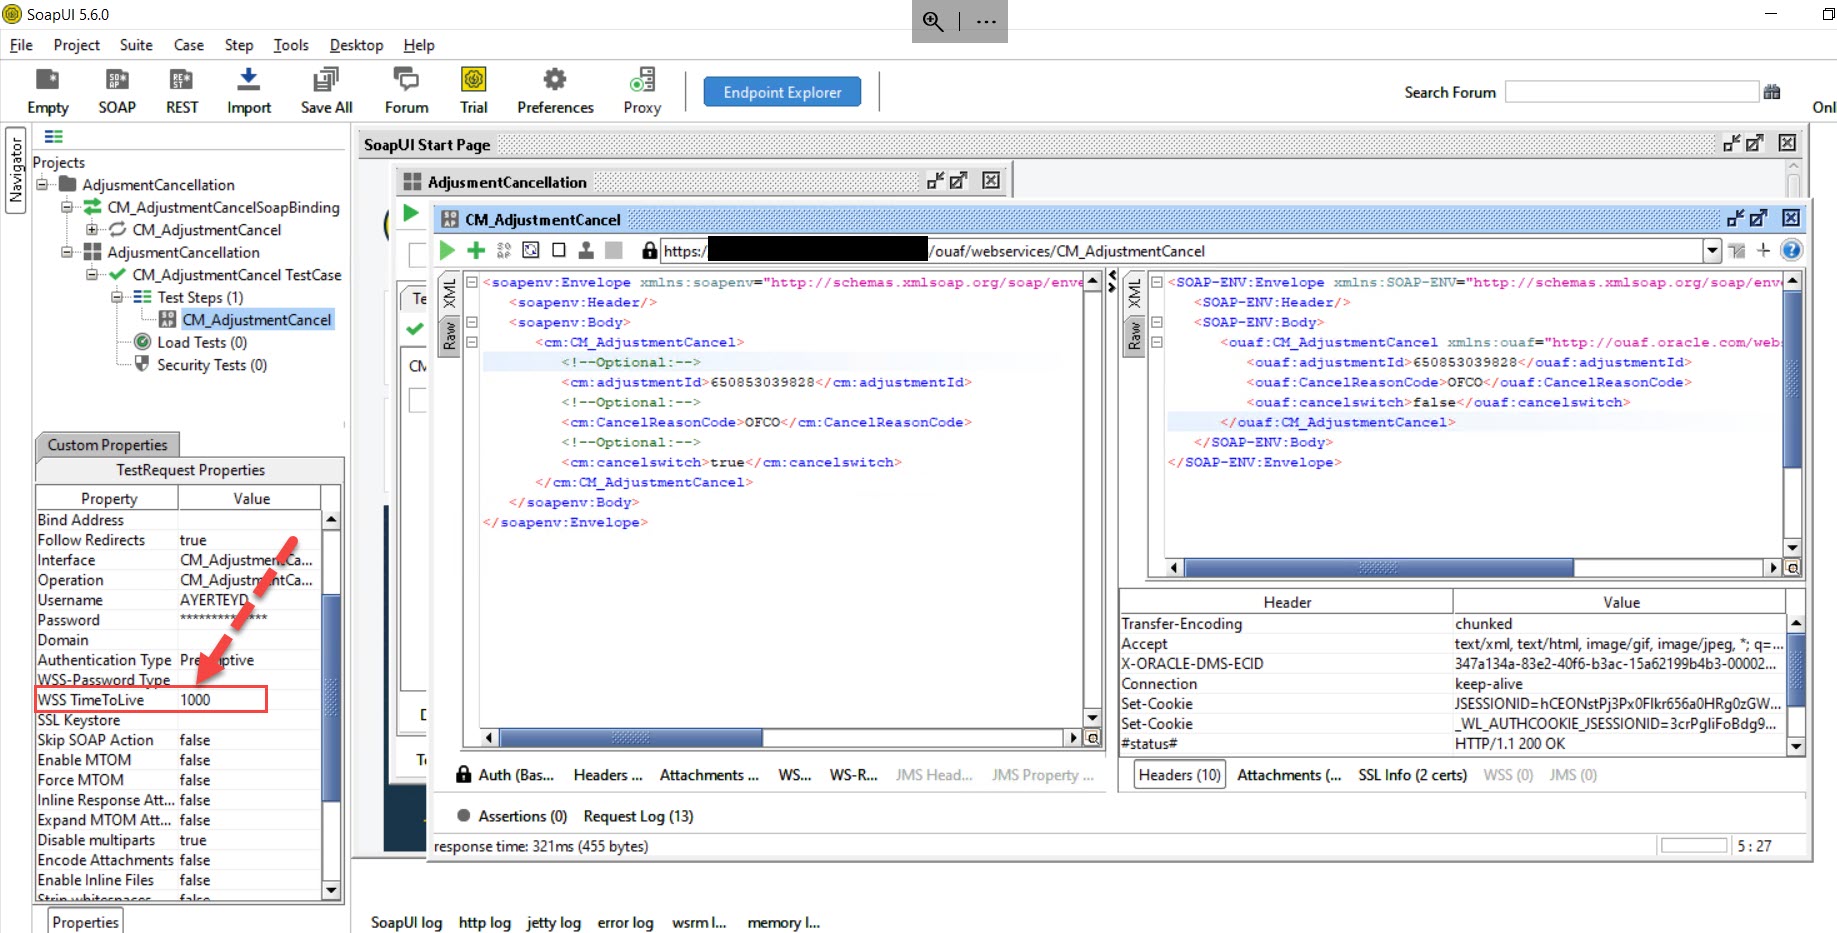
Task: Click the lock icon beside the endpoint URL
Action: point(649,250)
